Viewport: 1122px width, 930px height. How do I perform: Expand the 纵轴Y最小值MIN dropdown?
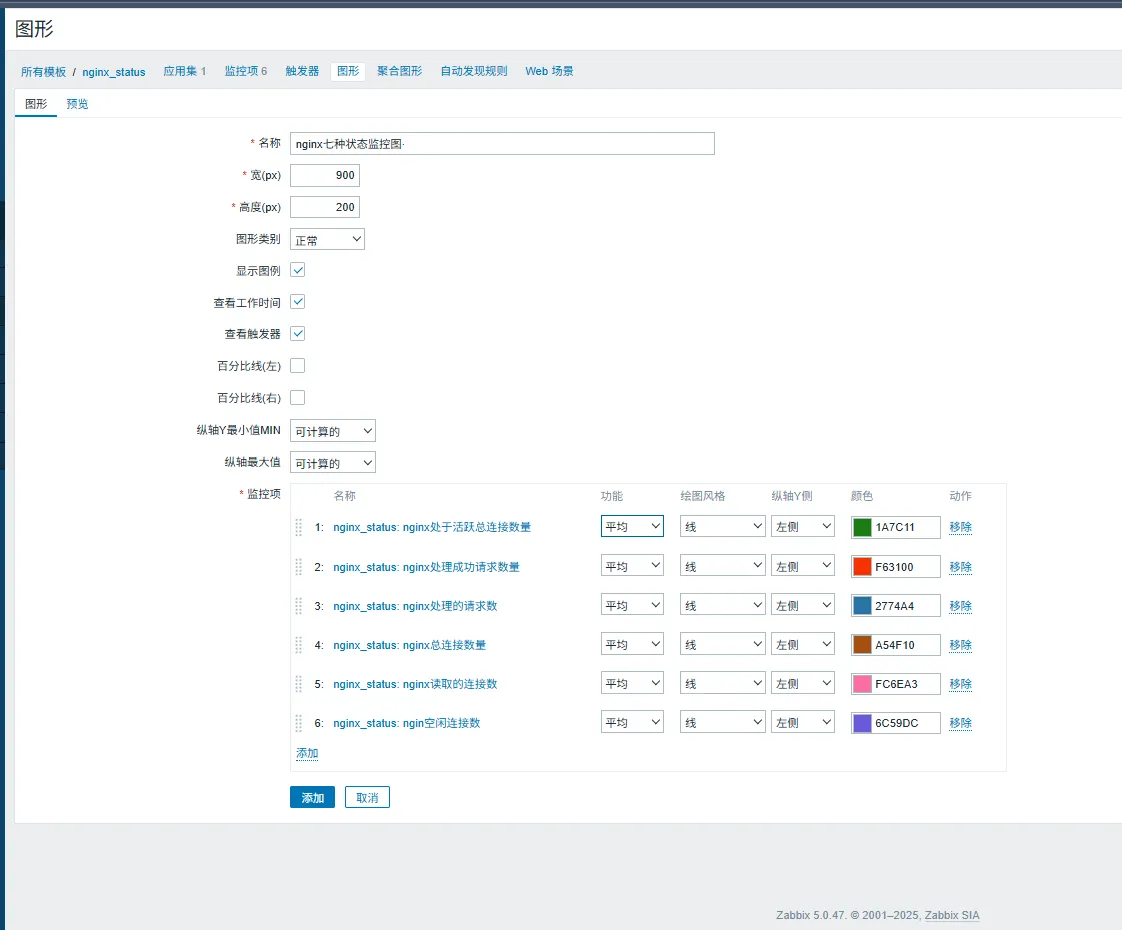click(x=332, y=431)
